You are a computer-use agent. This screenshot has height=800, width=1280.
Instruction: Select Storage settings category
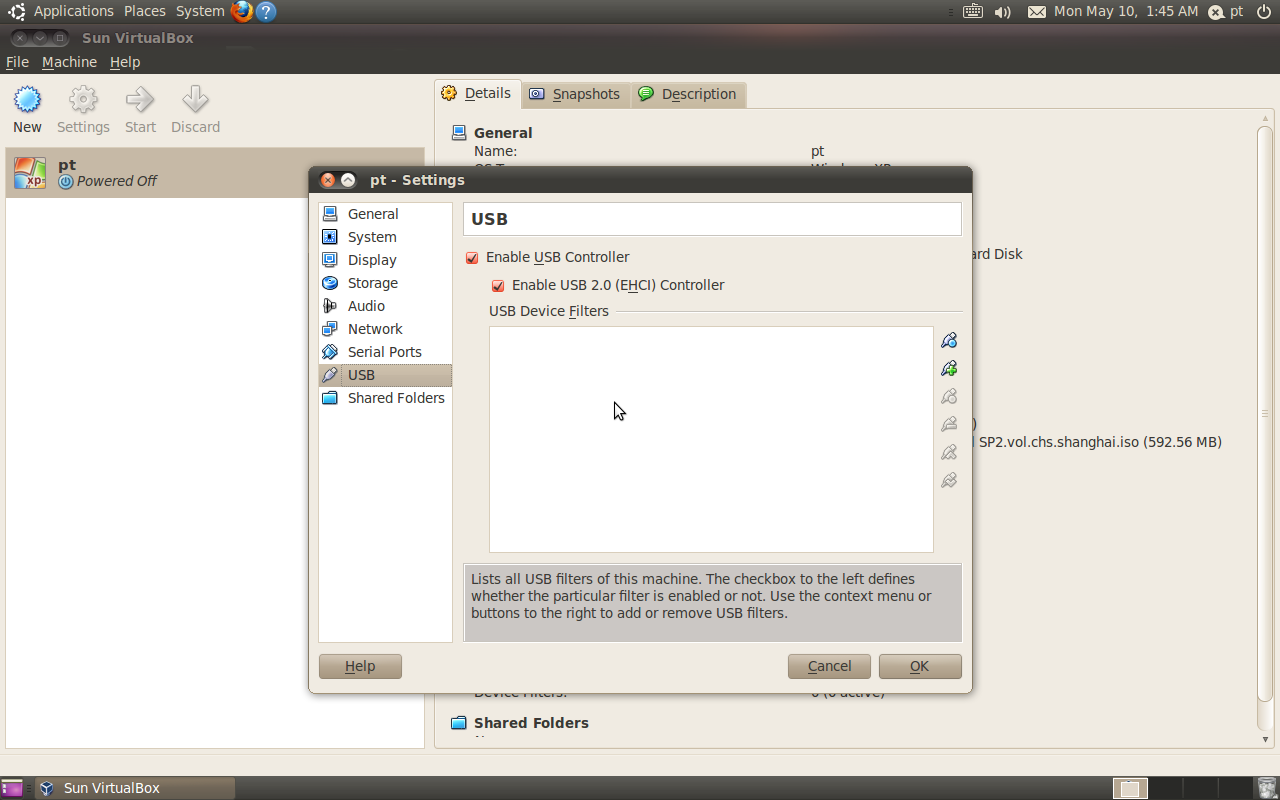tap(385, 283)
